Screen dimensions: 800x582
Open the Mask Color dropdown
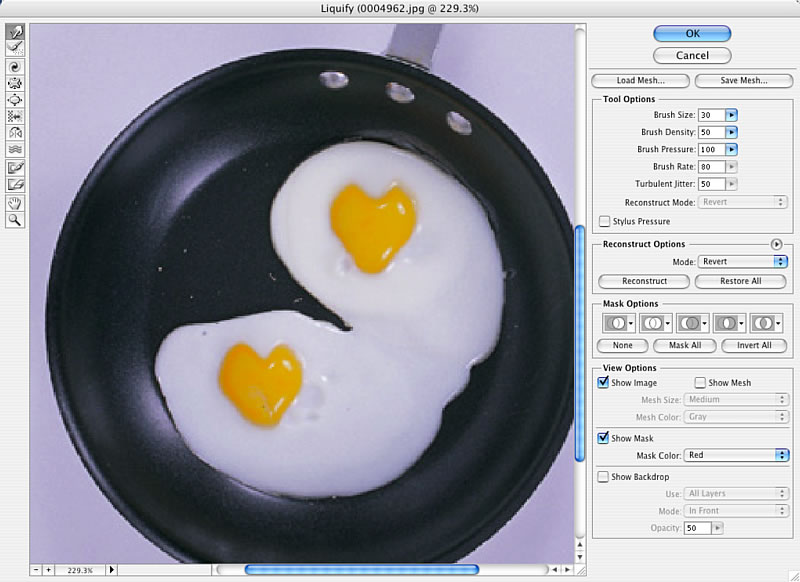(736, 455)
